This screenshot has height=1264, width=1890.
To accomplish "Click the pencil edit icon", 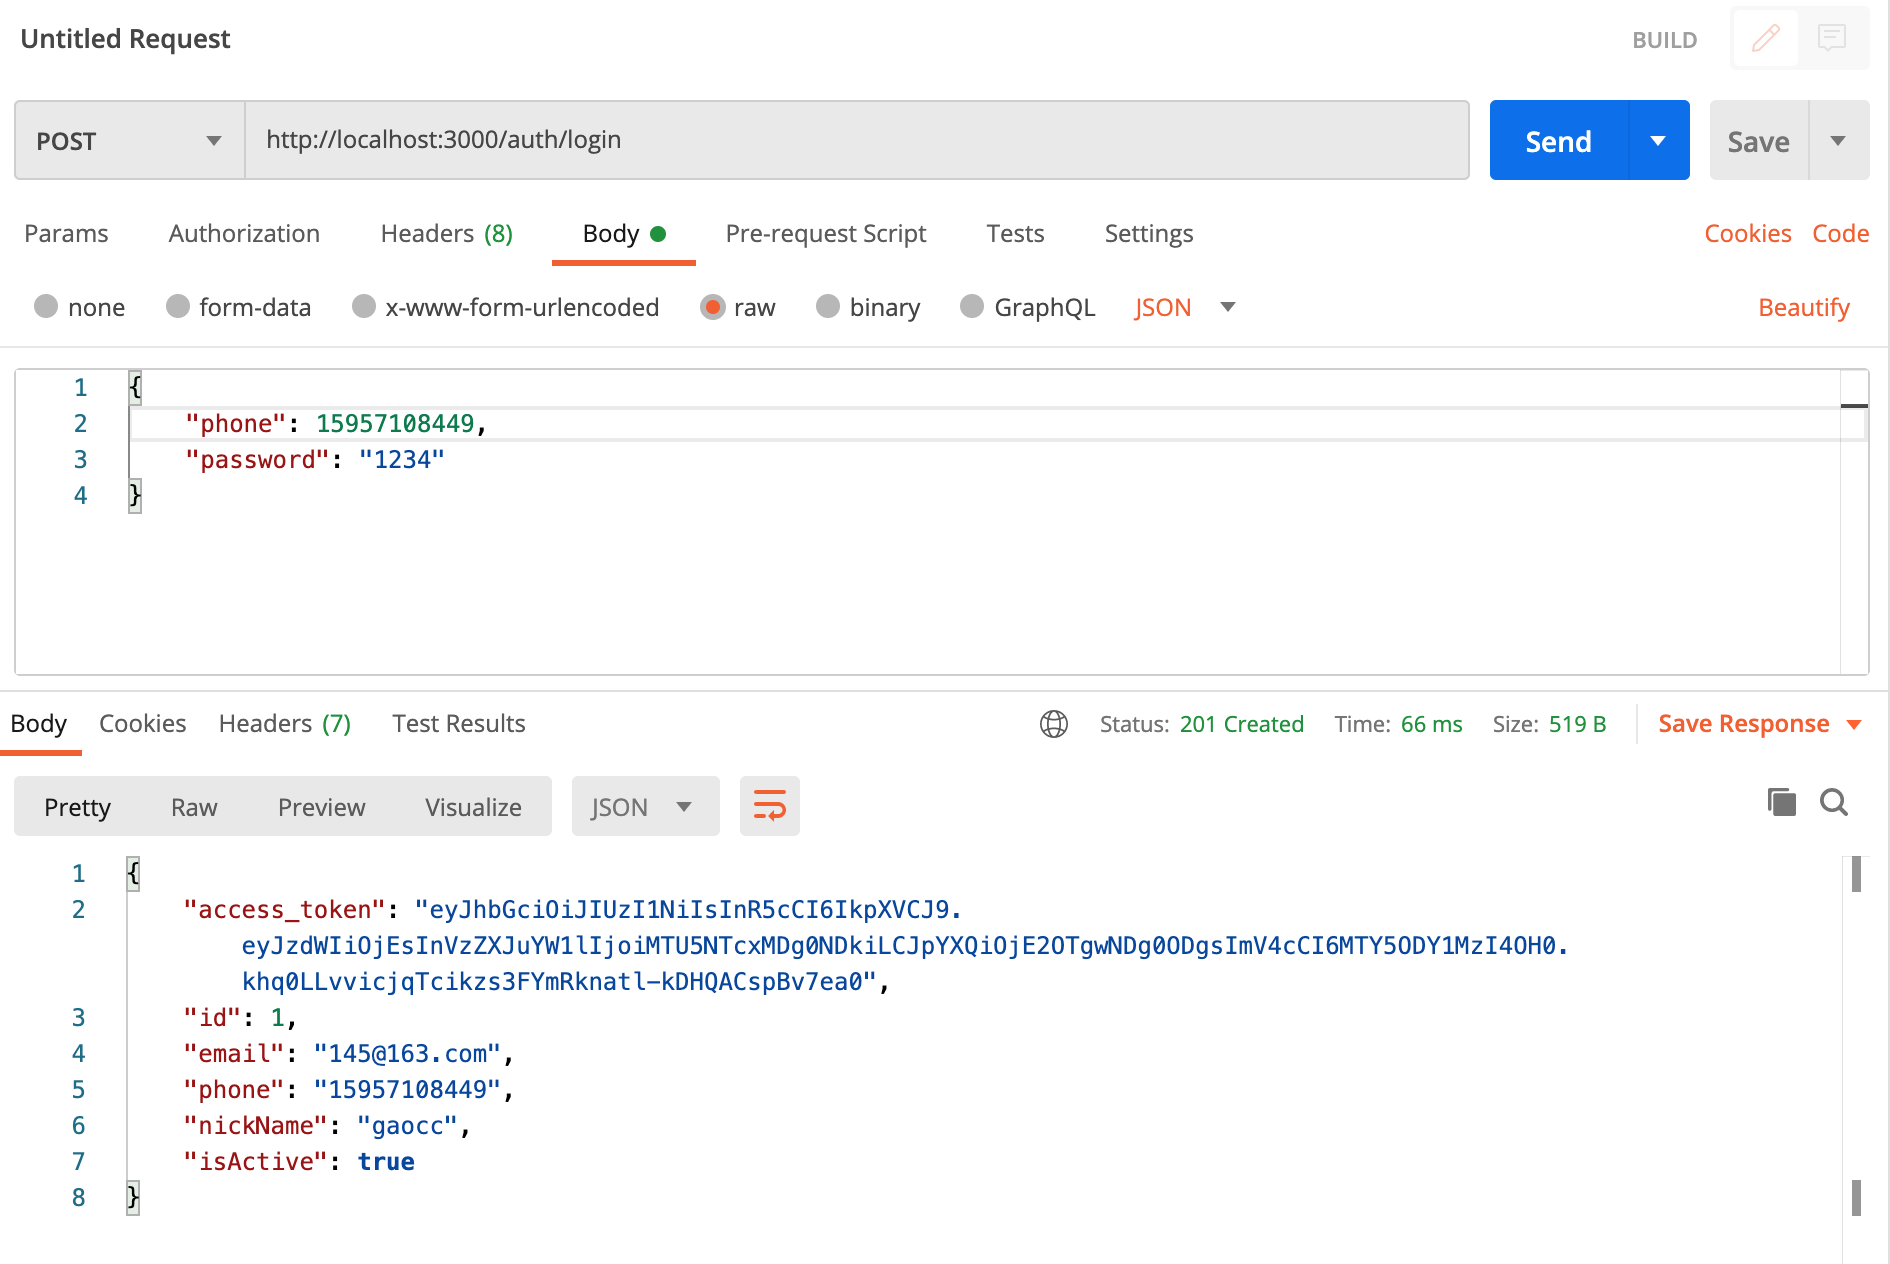I will point(1766,39).
